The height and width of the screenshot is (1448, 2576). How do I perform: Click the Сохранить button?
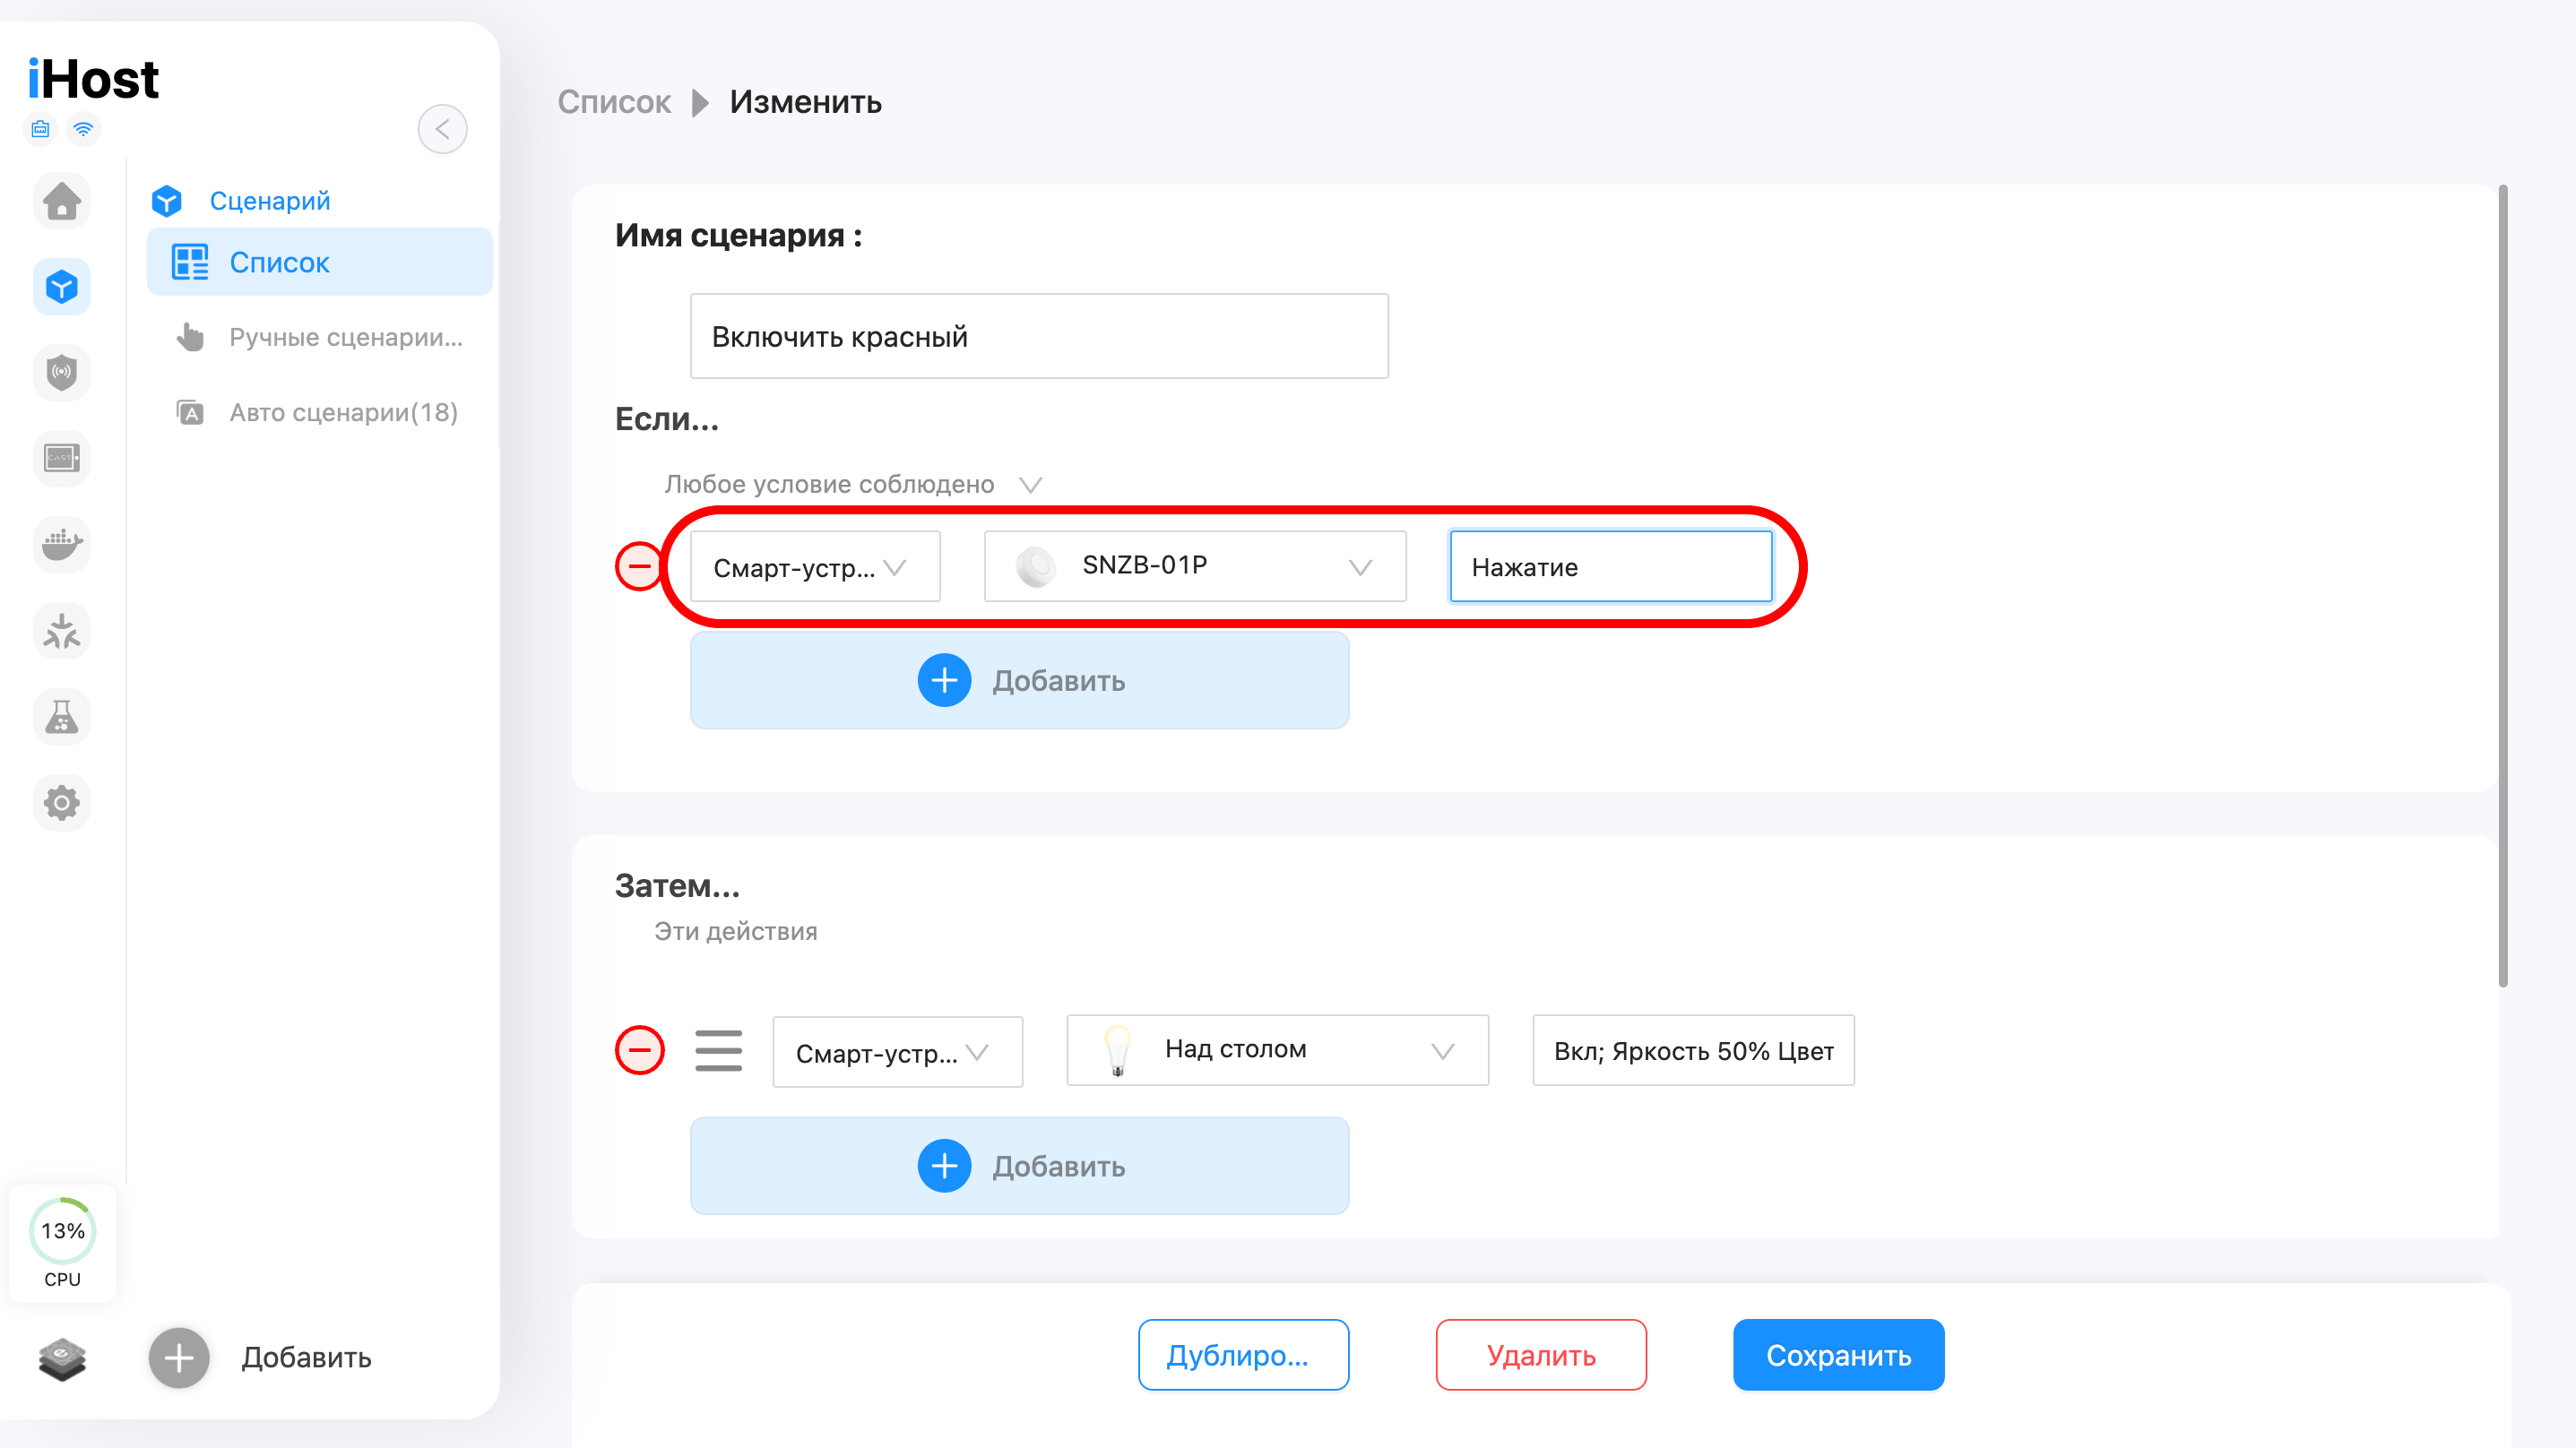[1838, 1355]
